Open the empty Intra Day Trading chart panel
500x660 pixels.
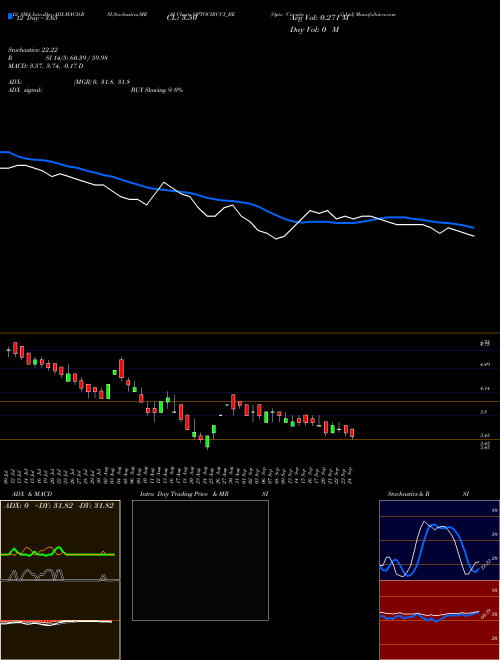coord(200,560)
